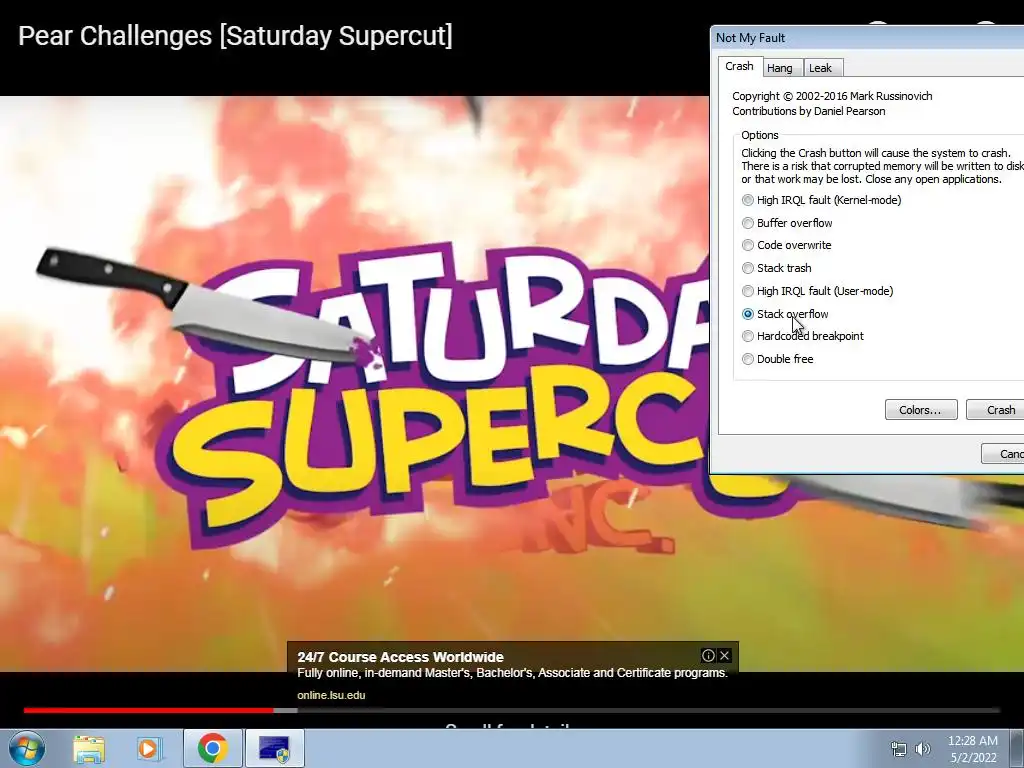Open the network status tray icon
This screenshot has height=768, width=1024.
click(x=899, y=748)
